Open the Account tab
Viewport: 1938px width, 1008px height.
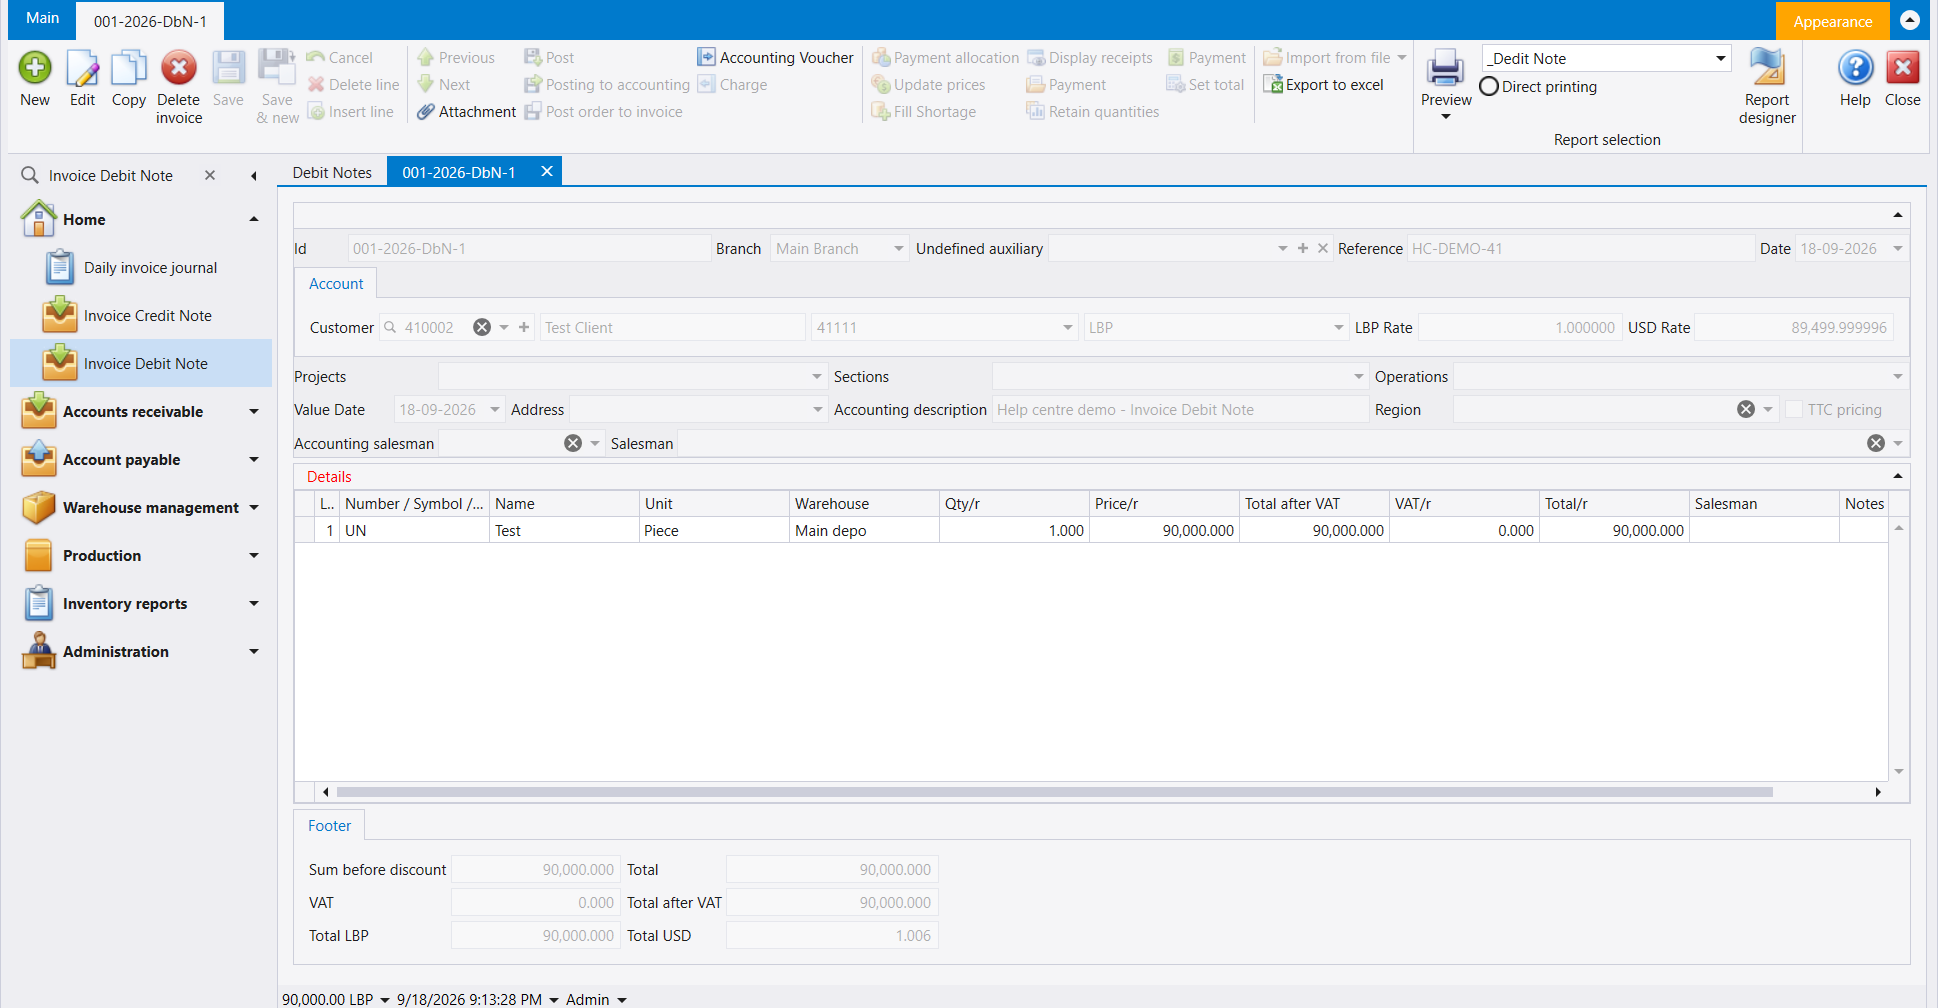(x=336, y=284)
